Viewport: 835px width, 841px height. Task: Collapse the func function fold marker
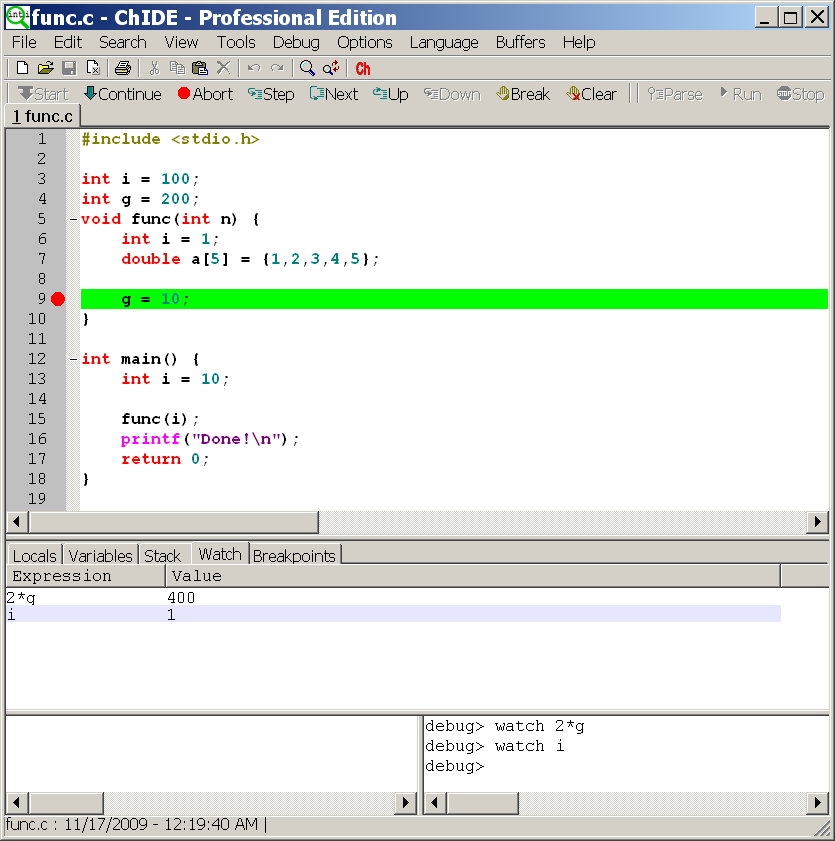coord(73,219)
